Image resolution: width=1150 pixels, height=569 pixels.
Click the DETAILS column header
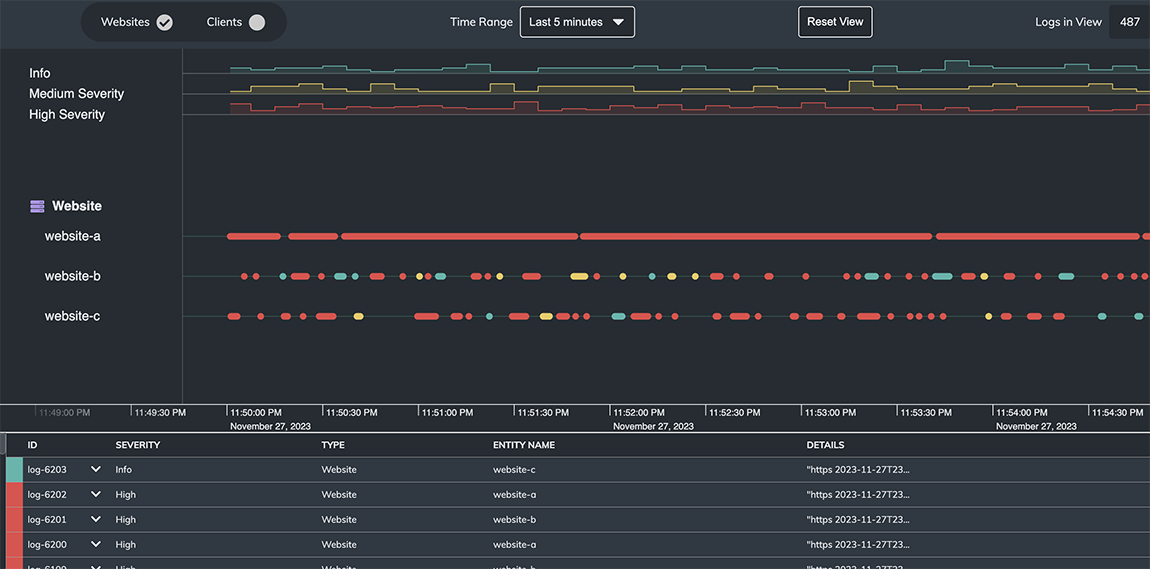click(x=825, y=445)
